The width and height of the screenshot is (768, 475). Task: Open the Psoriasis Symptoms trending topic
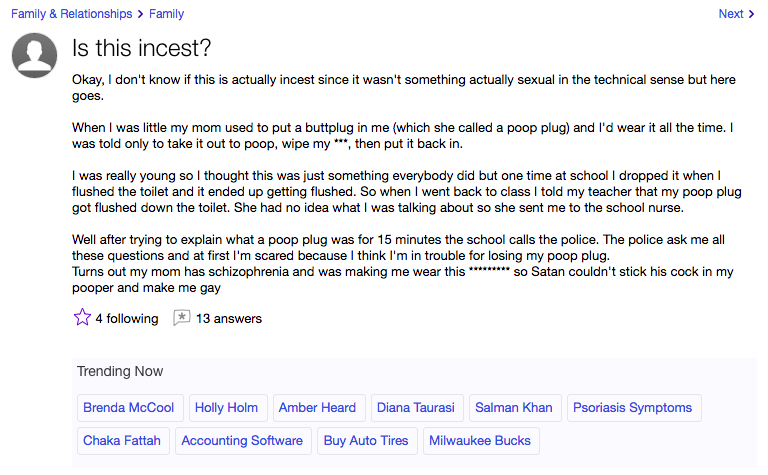coord(634,408)
